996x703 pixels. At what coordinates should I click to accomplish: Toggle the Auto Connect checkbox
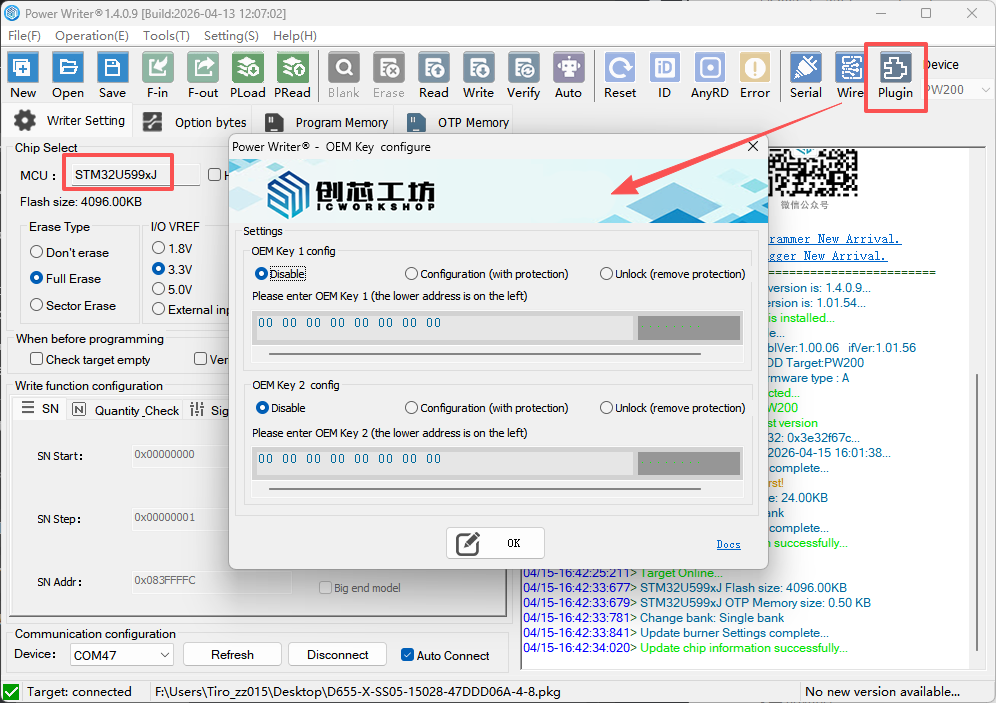[407, 655]
